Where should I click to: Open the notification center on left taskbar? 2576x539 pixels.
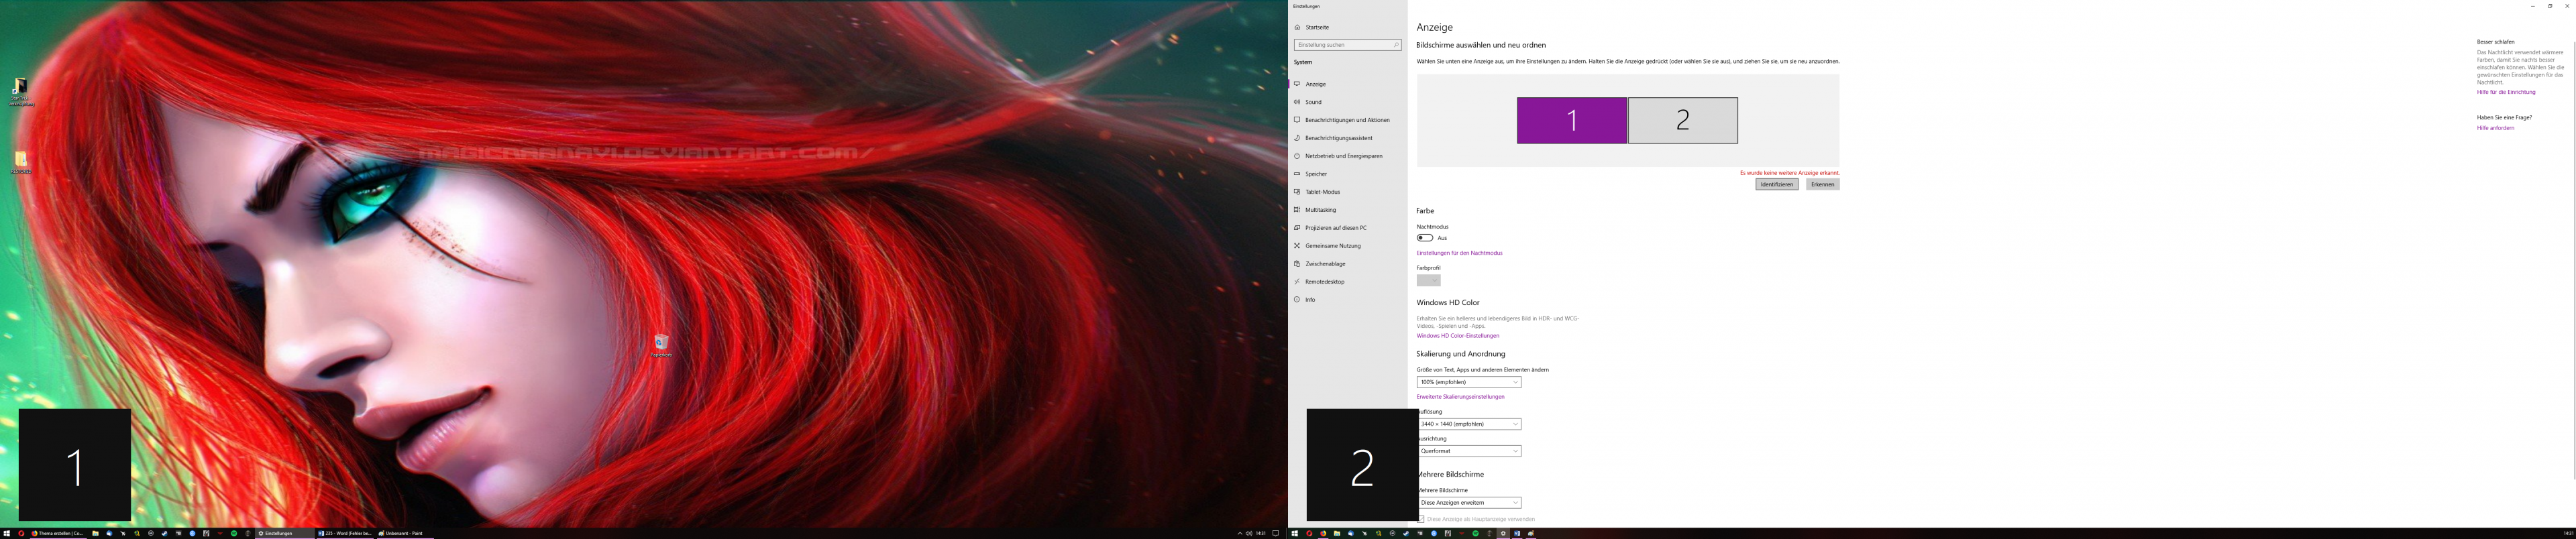(1276, 533)
